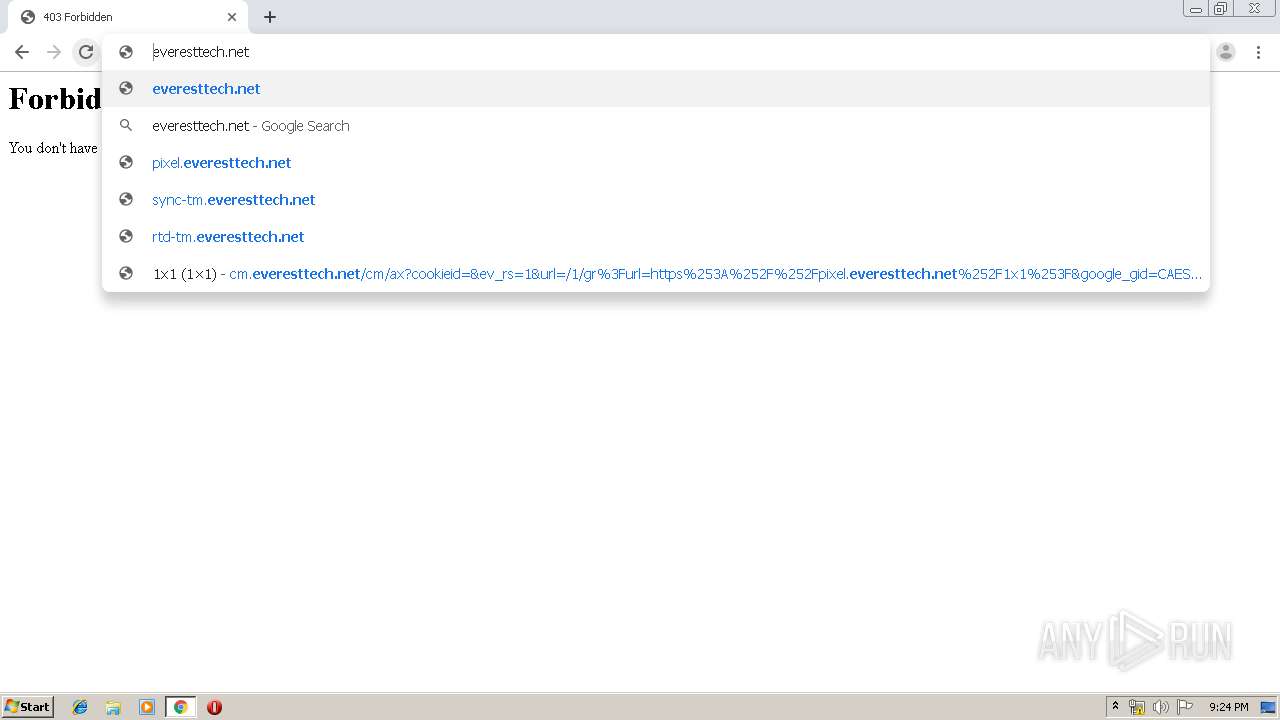Image resolution: width=1280 pixels, height=720 pixels.
Task: Click globe icon beside sync-tm.everesttech.net
Action: pyautogui.click(x=126, y=200)
